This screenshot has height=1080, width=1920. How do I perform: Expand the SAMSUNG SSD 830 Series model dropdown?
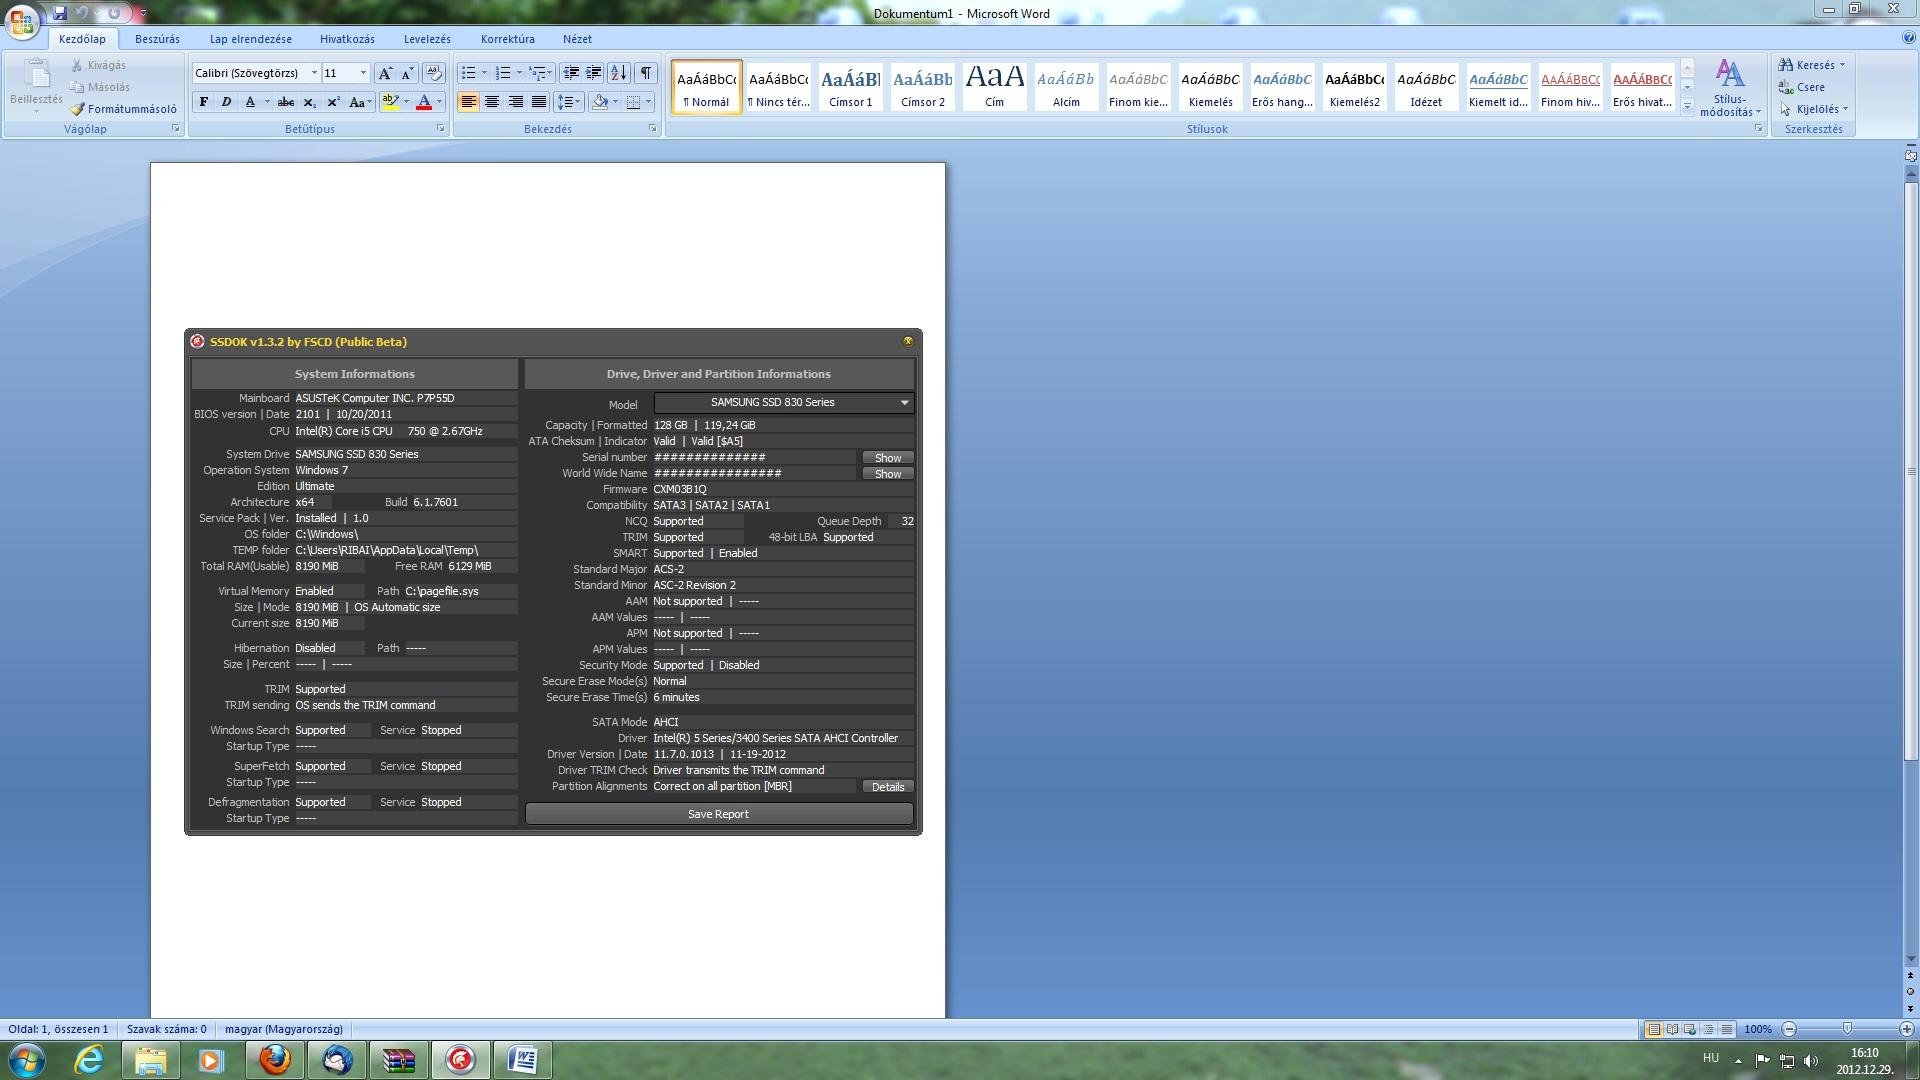click(904, 403)
